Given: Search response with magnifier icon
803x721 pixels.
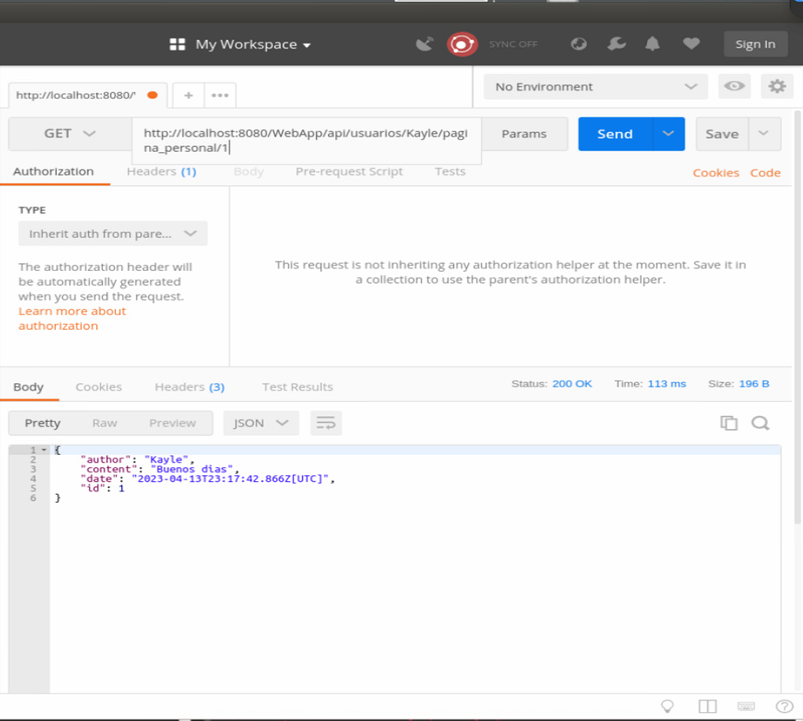Looking at the screenshot, I should [760, 423].
